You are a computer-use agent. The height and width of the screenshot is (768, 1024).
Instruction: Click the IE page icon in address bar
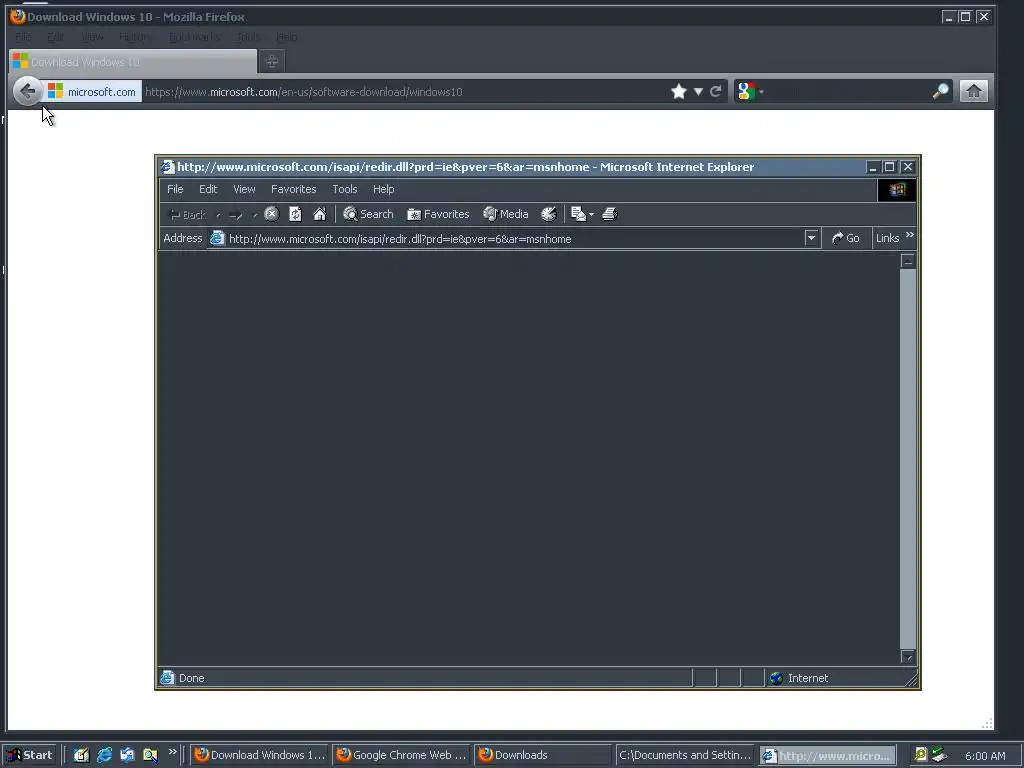(217, 238)
